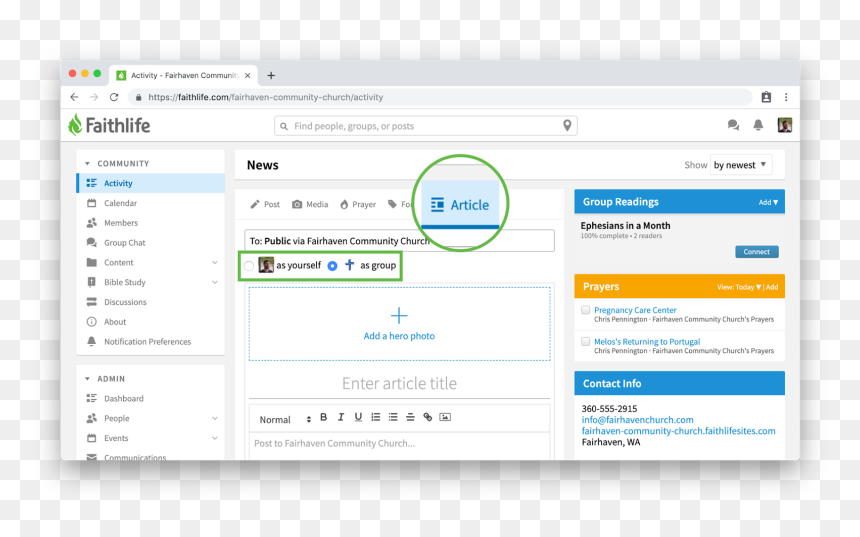
Task: Open Calendar in the sidebar
Action: (x=120, y=203)
